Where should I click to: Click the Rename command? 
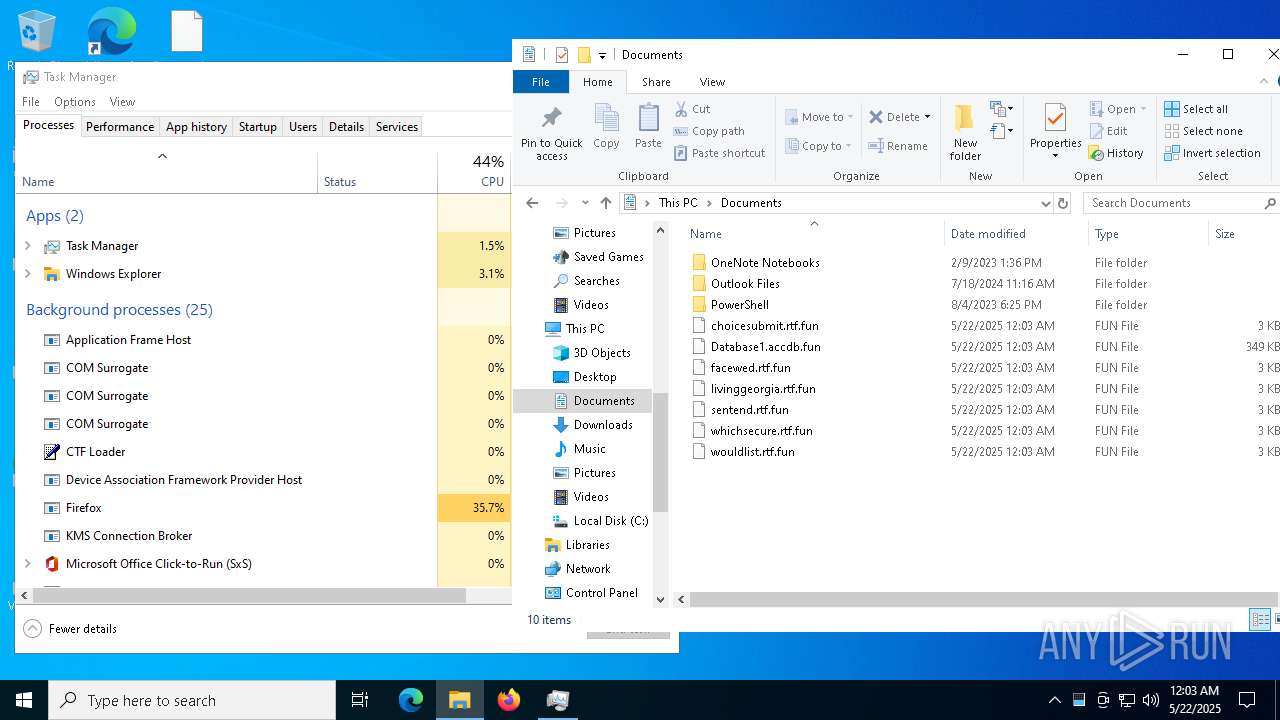coord(898,146)
